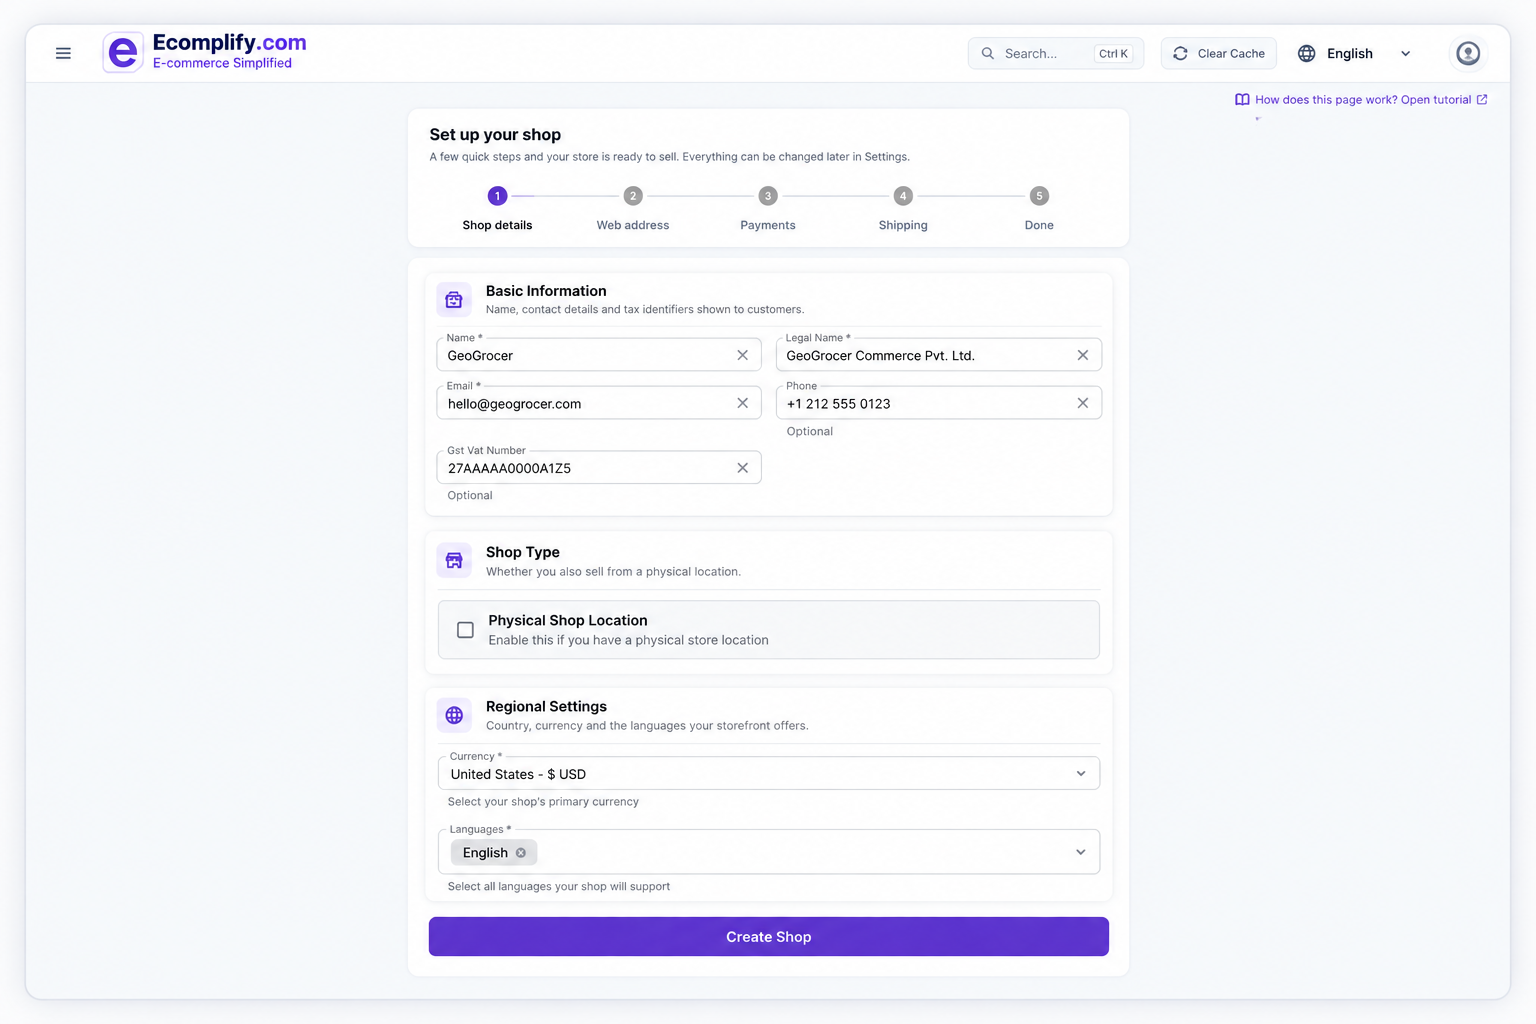The height and width of the screenshot is (1024, 1536).
Task: Open the user profile avatar
Action: [1468, 53]
